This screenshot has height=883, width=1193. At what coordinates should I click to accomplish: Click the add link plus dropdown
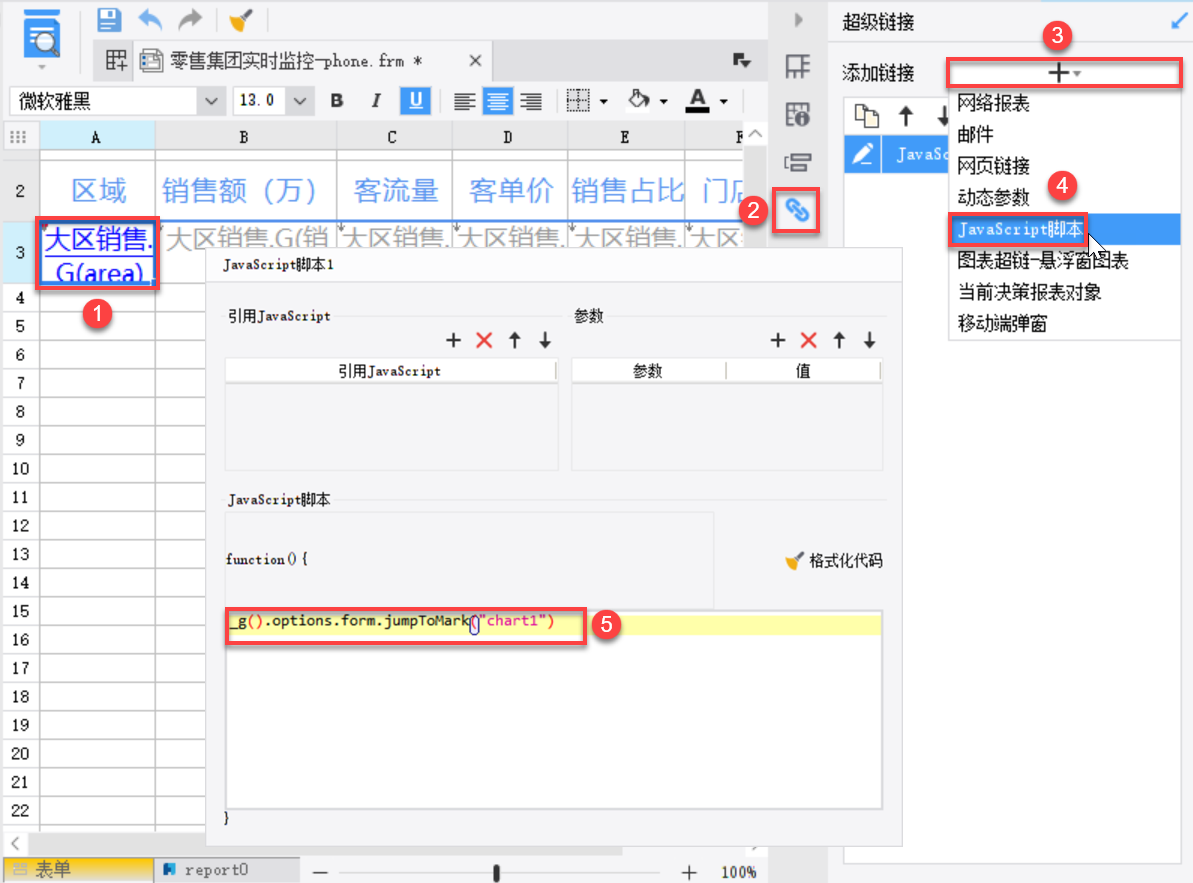pos(1064,73)
